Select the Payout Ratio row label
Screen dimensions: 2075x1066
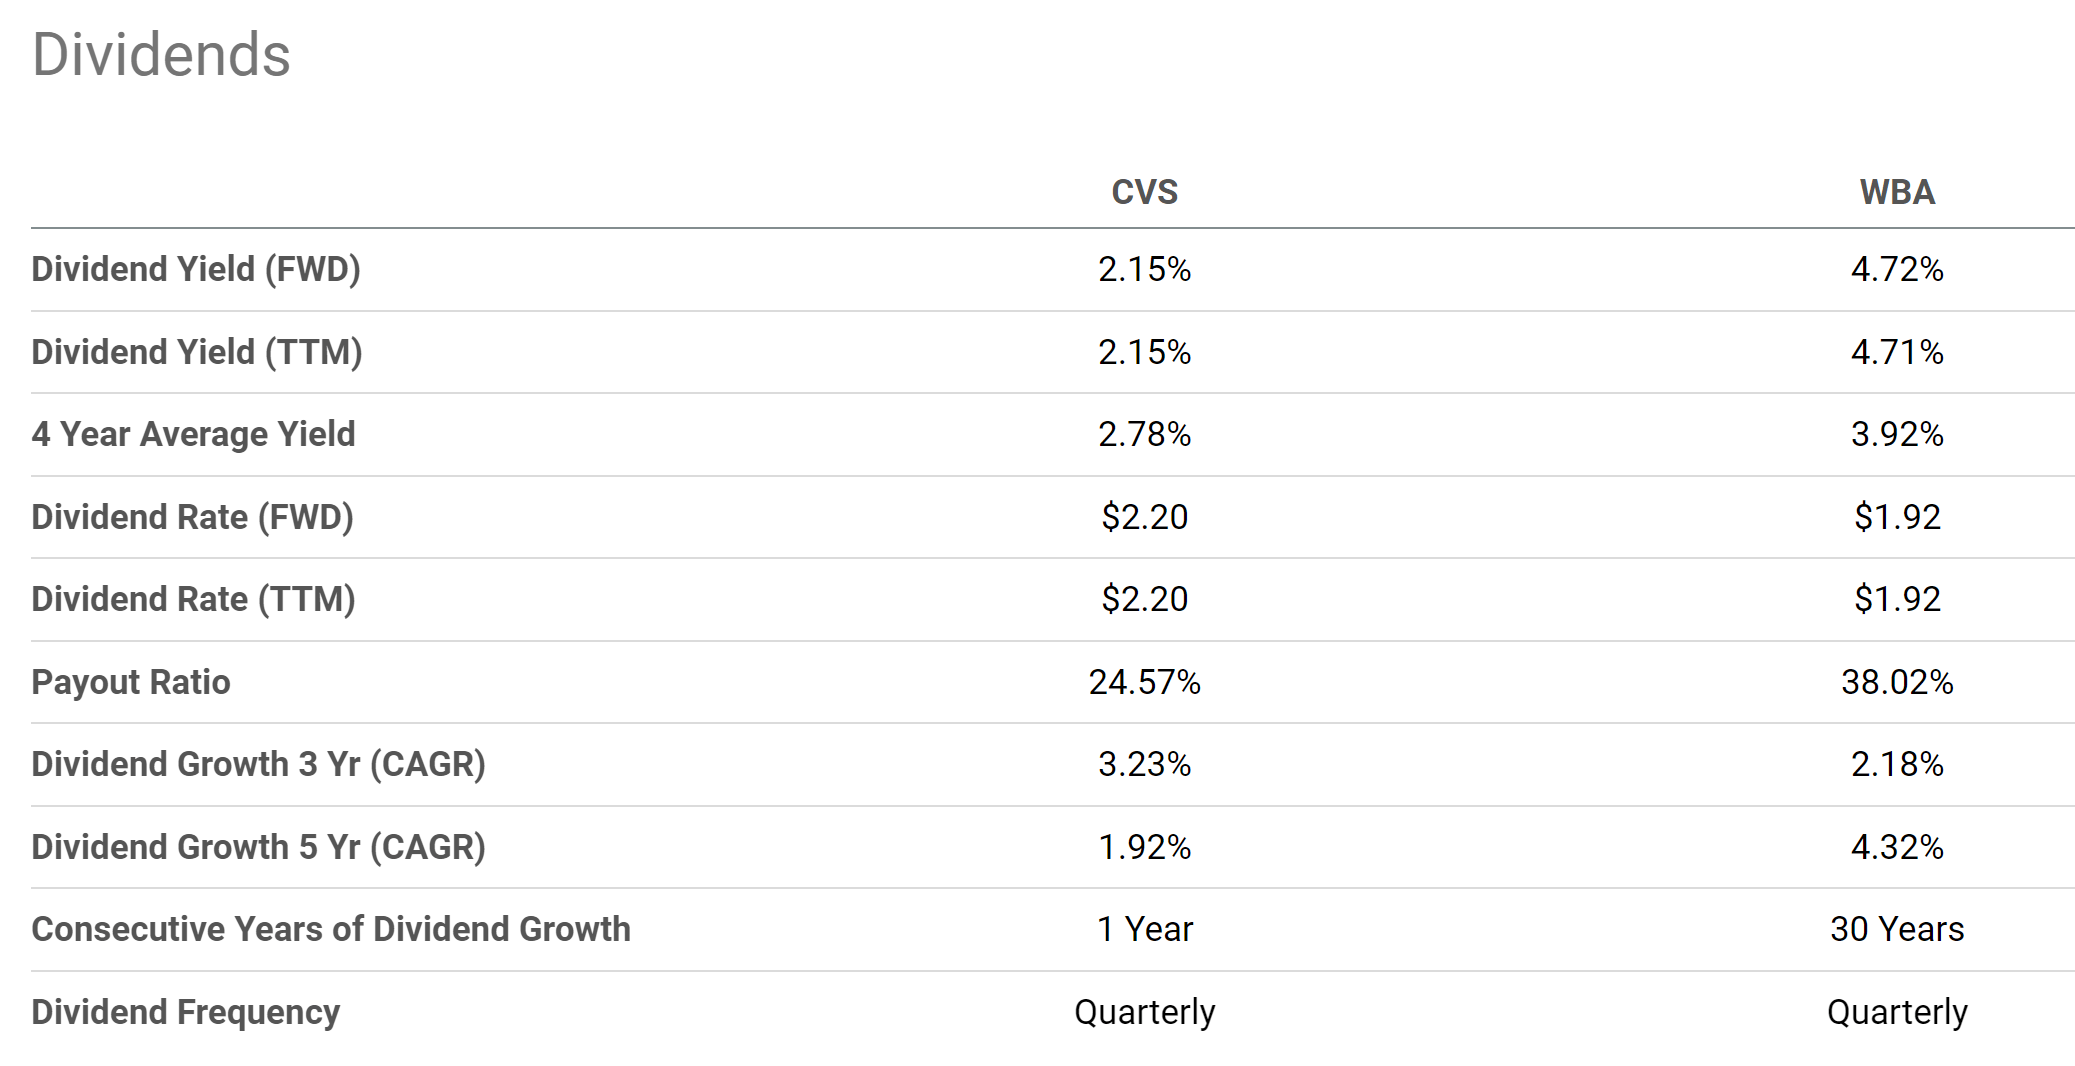[131, 682]
